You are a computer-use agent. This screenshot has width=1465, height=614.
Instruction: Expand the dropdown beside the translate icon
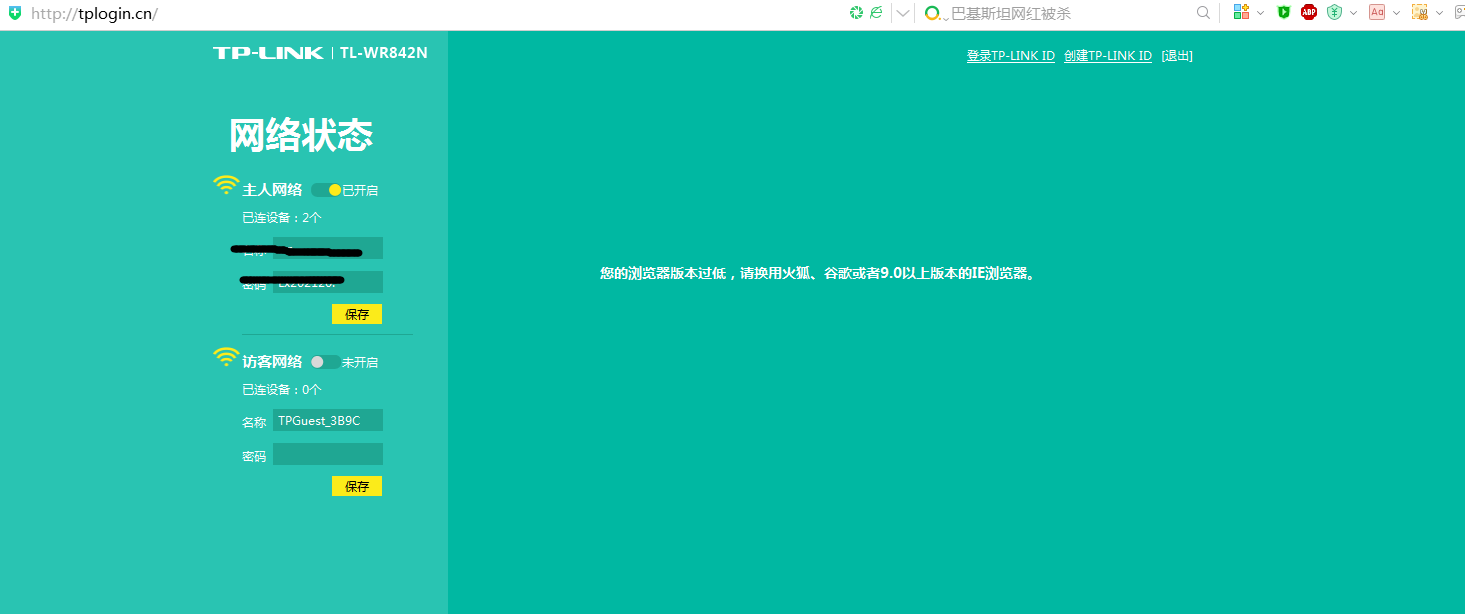point(1397,13)
